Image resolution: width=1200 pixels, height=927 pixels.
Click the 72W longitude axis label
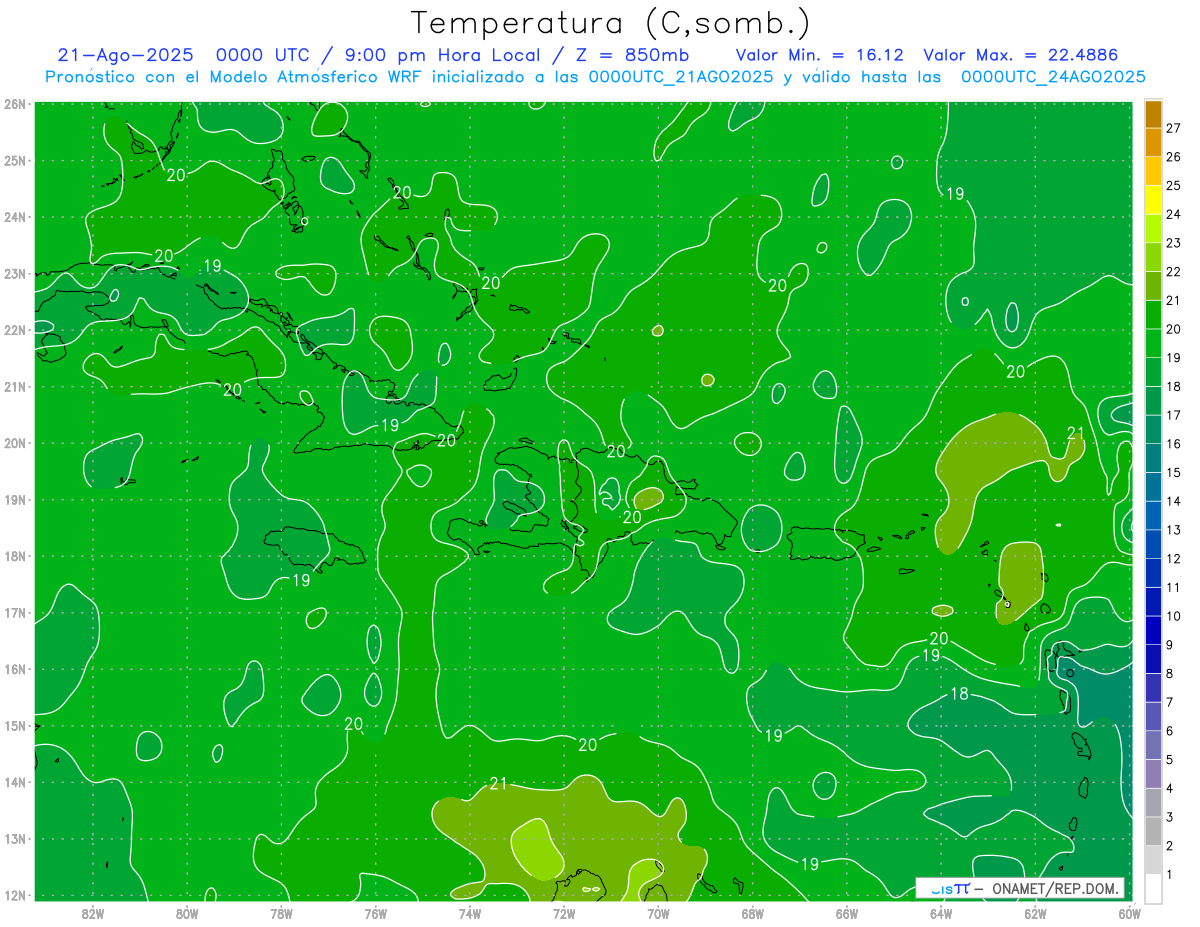(564, 913)
